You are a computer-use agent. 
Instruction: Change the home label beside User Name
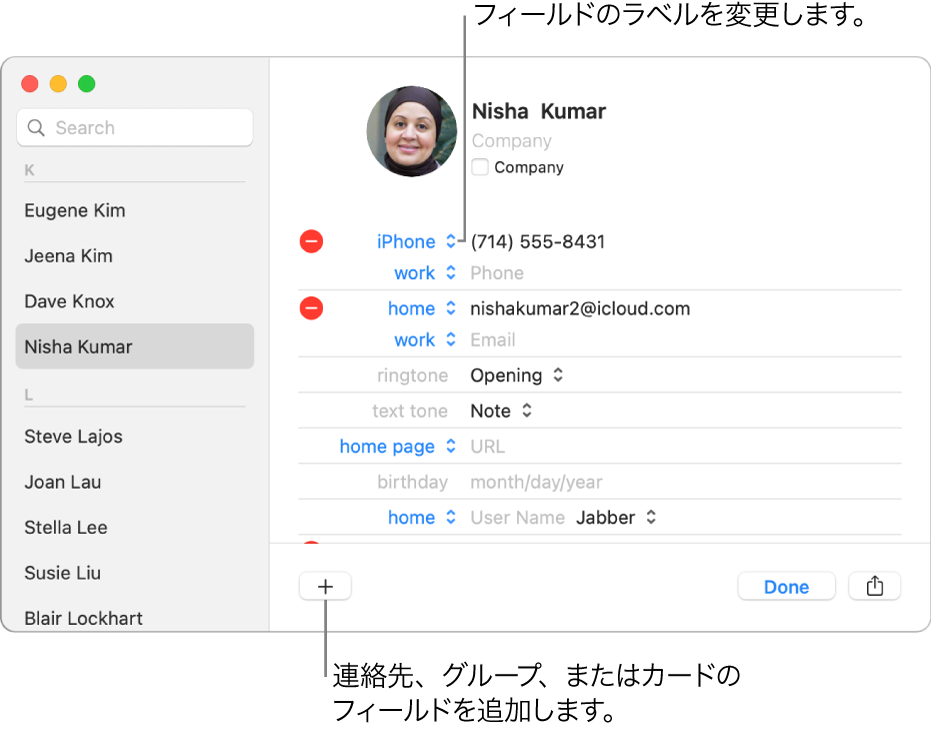(x=422, y=517)
